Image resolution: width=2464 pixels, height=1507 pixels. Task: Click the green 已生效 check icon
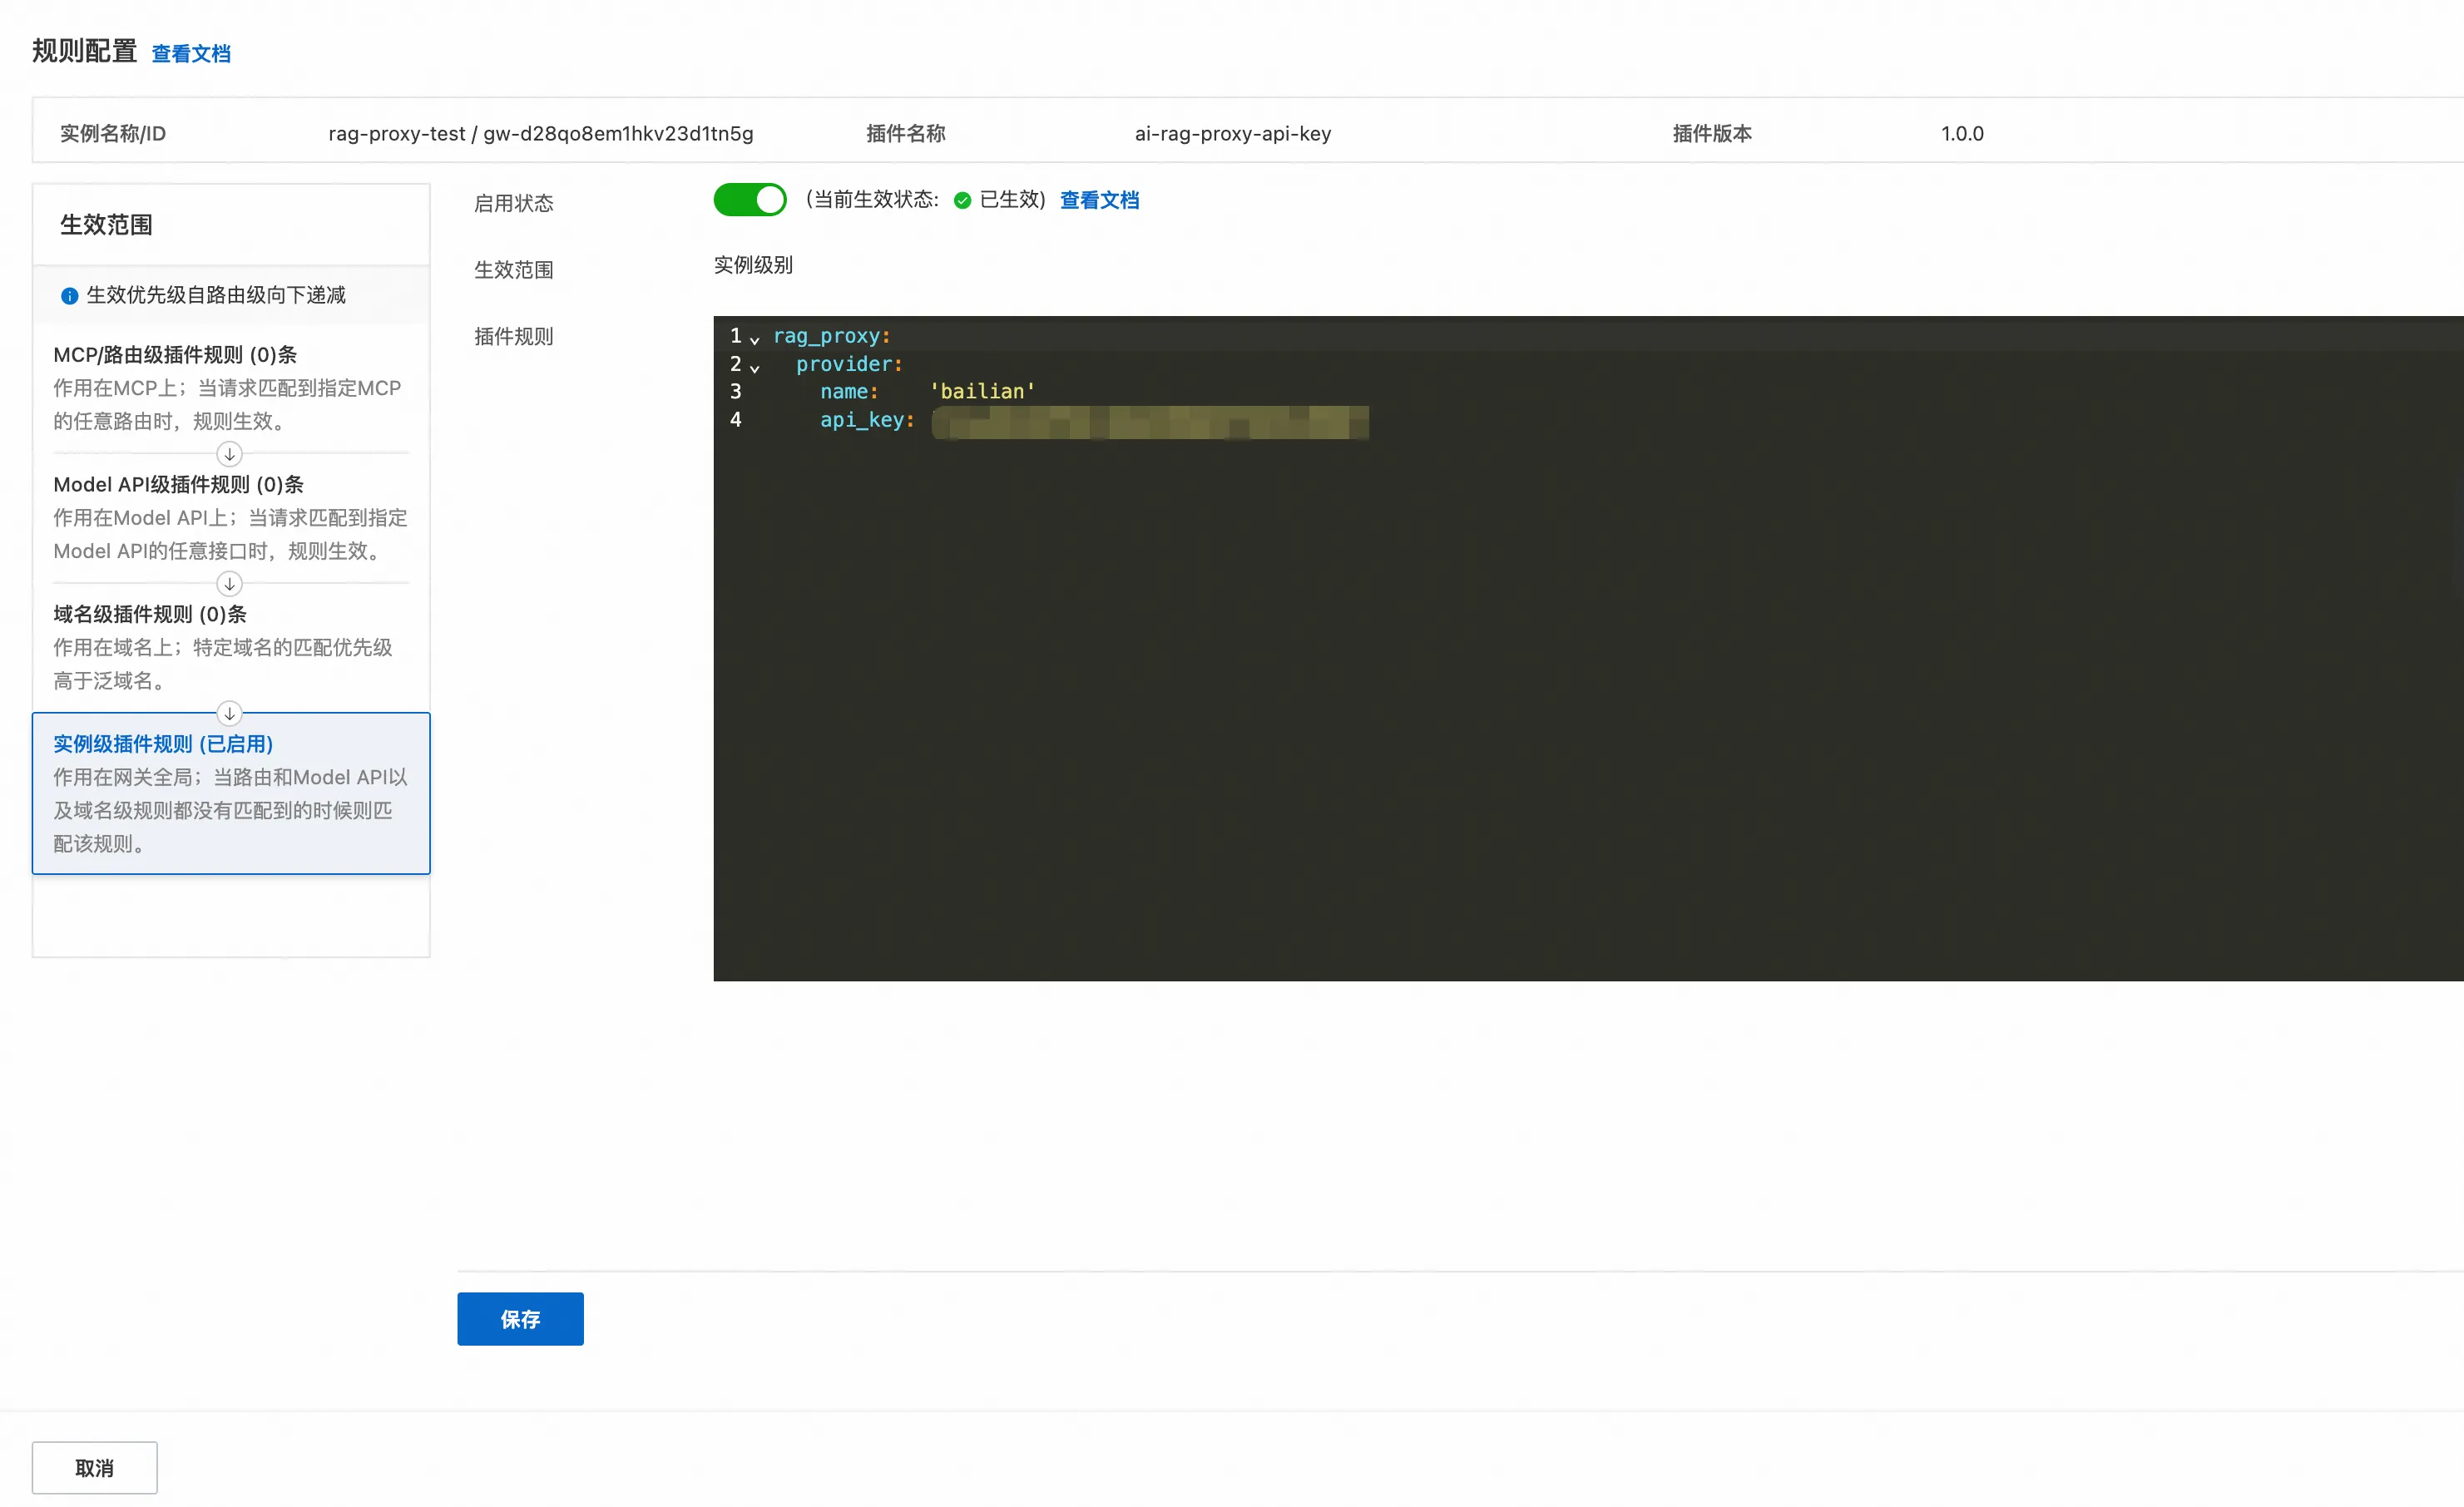[962, 201]
